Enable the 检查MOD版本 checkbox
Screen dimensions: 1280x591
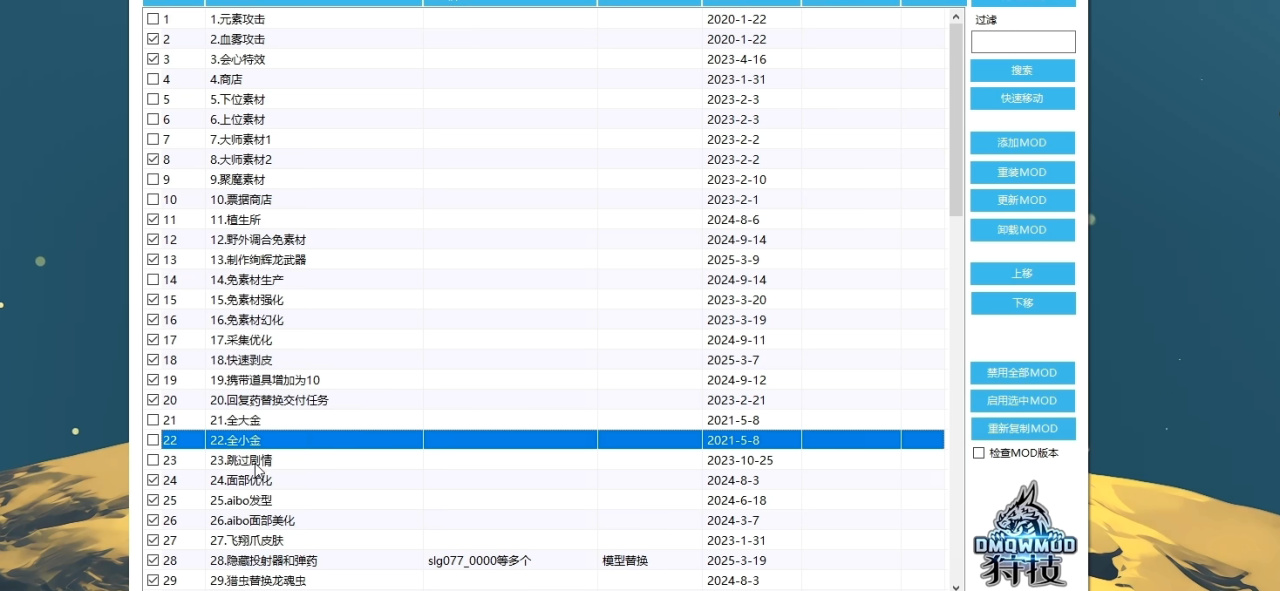click(979, 453)
